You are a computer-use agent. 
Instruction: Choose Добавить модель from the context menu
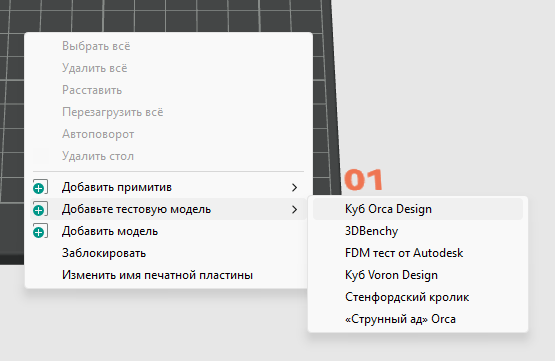pos(168,231)
